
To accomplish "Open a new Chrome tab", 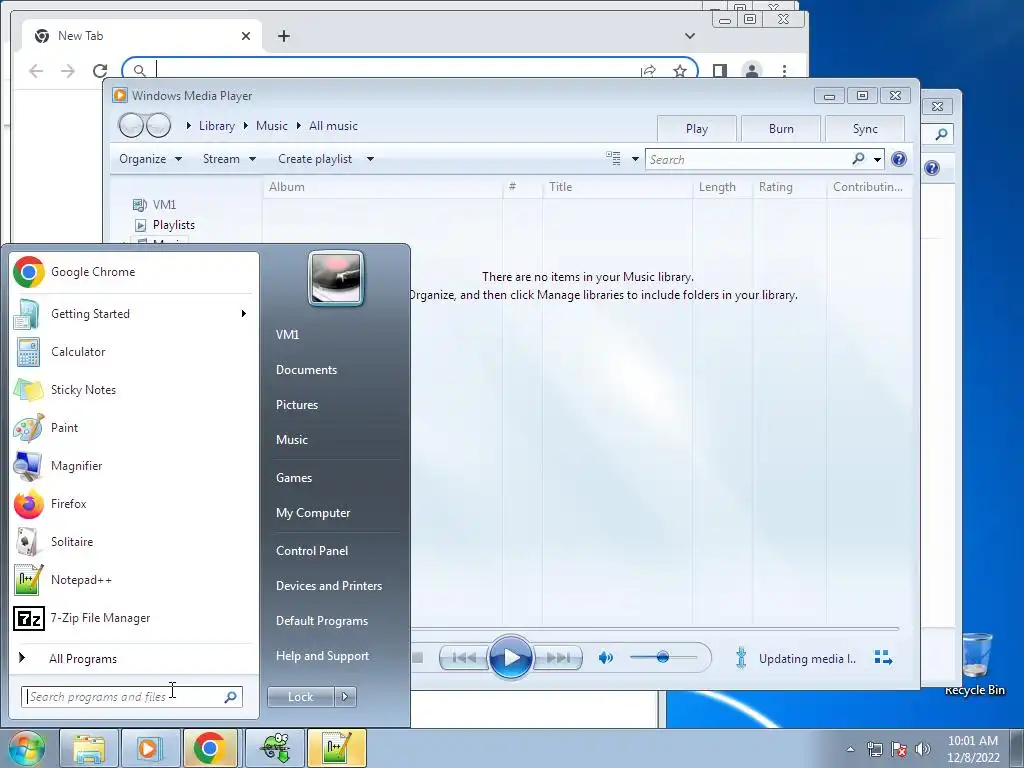I will coord(283,36).
